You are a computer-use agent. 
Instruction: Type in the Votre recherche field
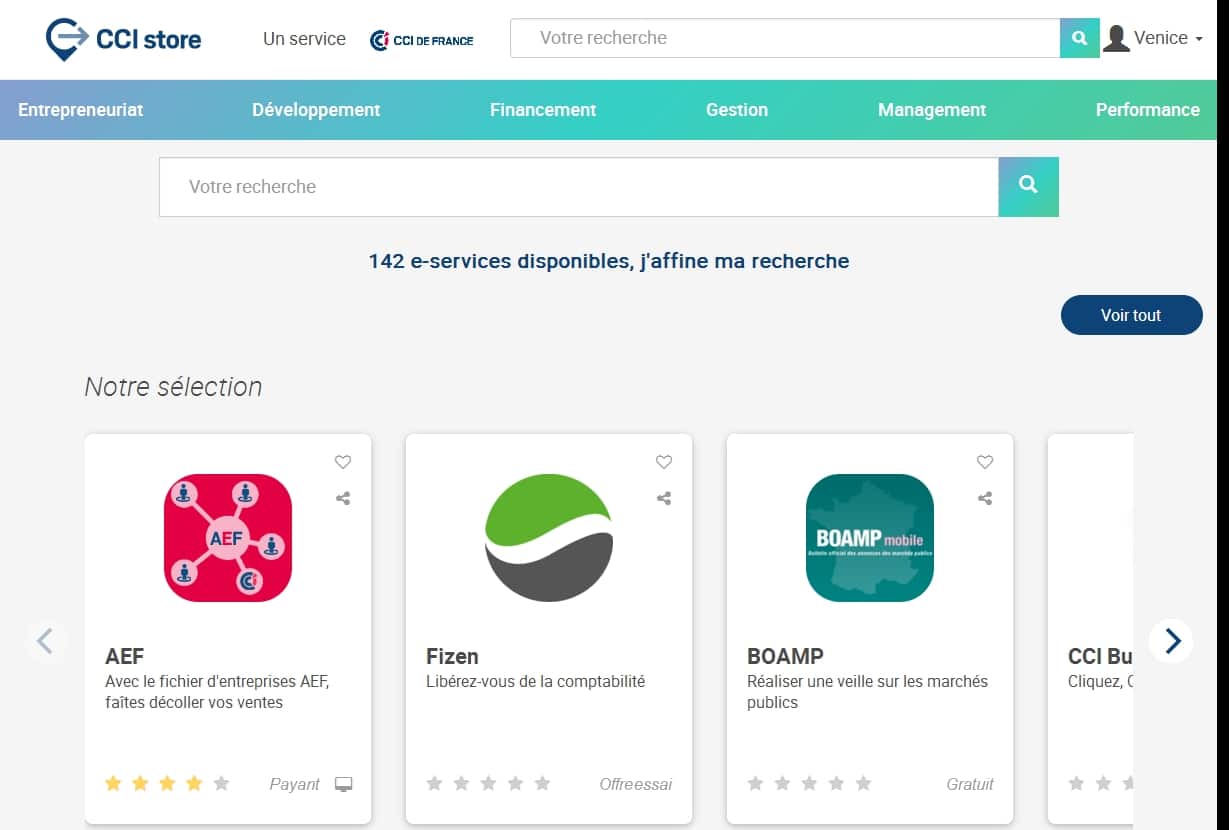(578, 186)
